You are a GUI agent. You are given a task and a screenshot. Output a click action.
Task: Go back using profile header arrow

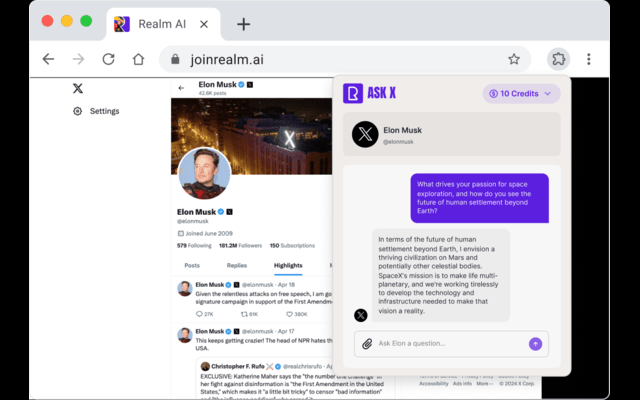[181, 88]
